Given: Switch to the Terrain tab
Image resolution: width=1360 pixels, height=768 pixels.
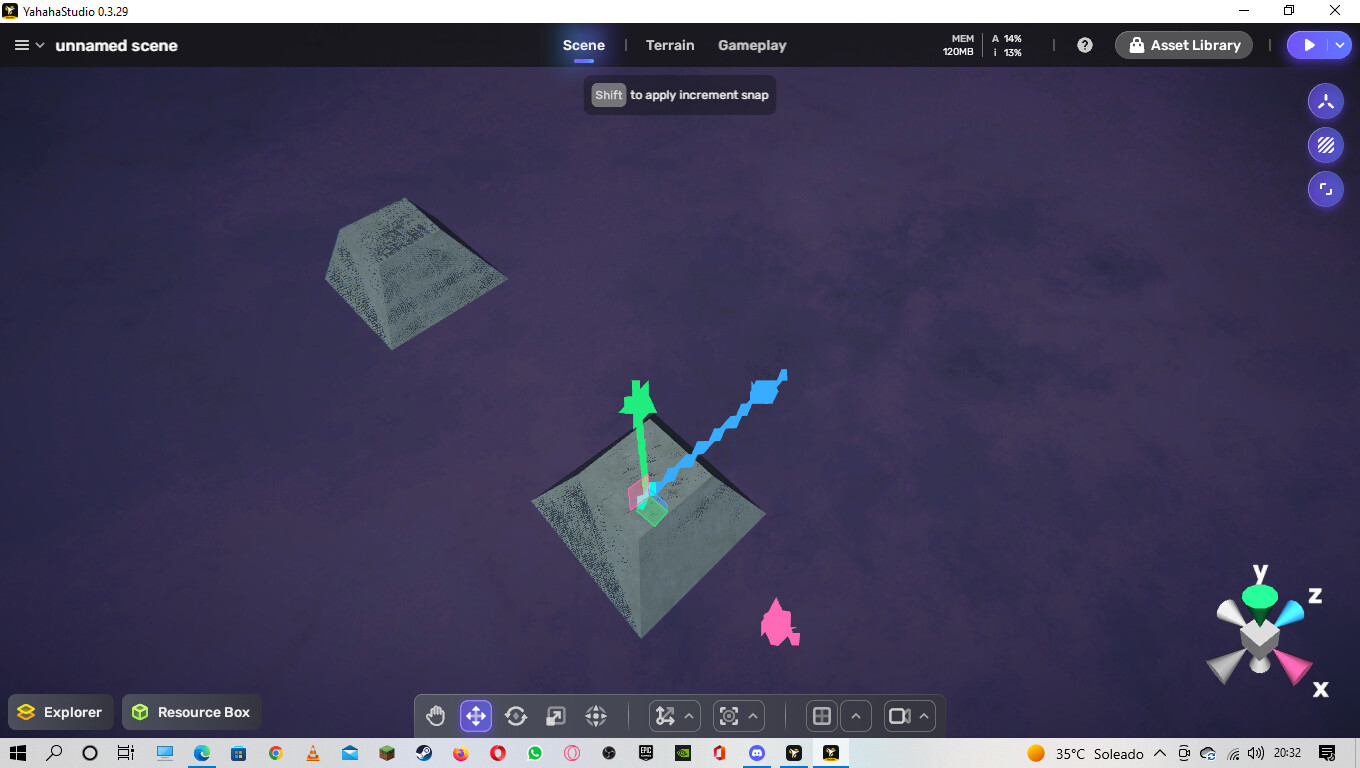Looking at the screenshot, I should tap(670, 45).
